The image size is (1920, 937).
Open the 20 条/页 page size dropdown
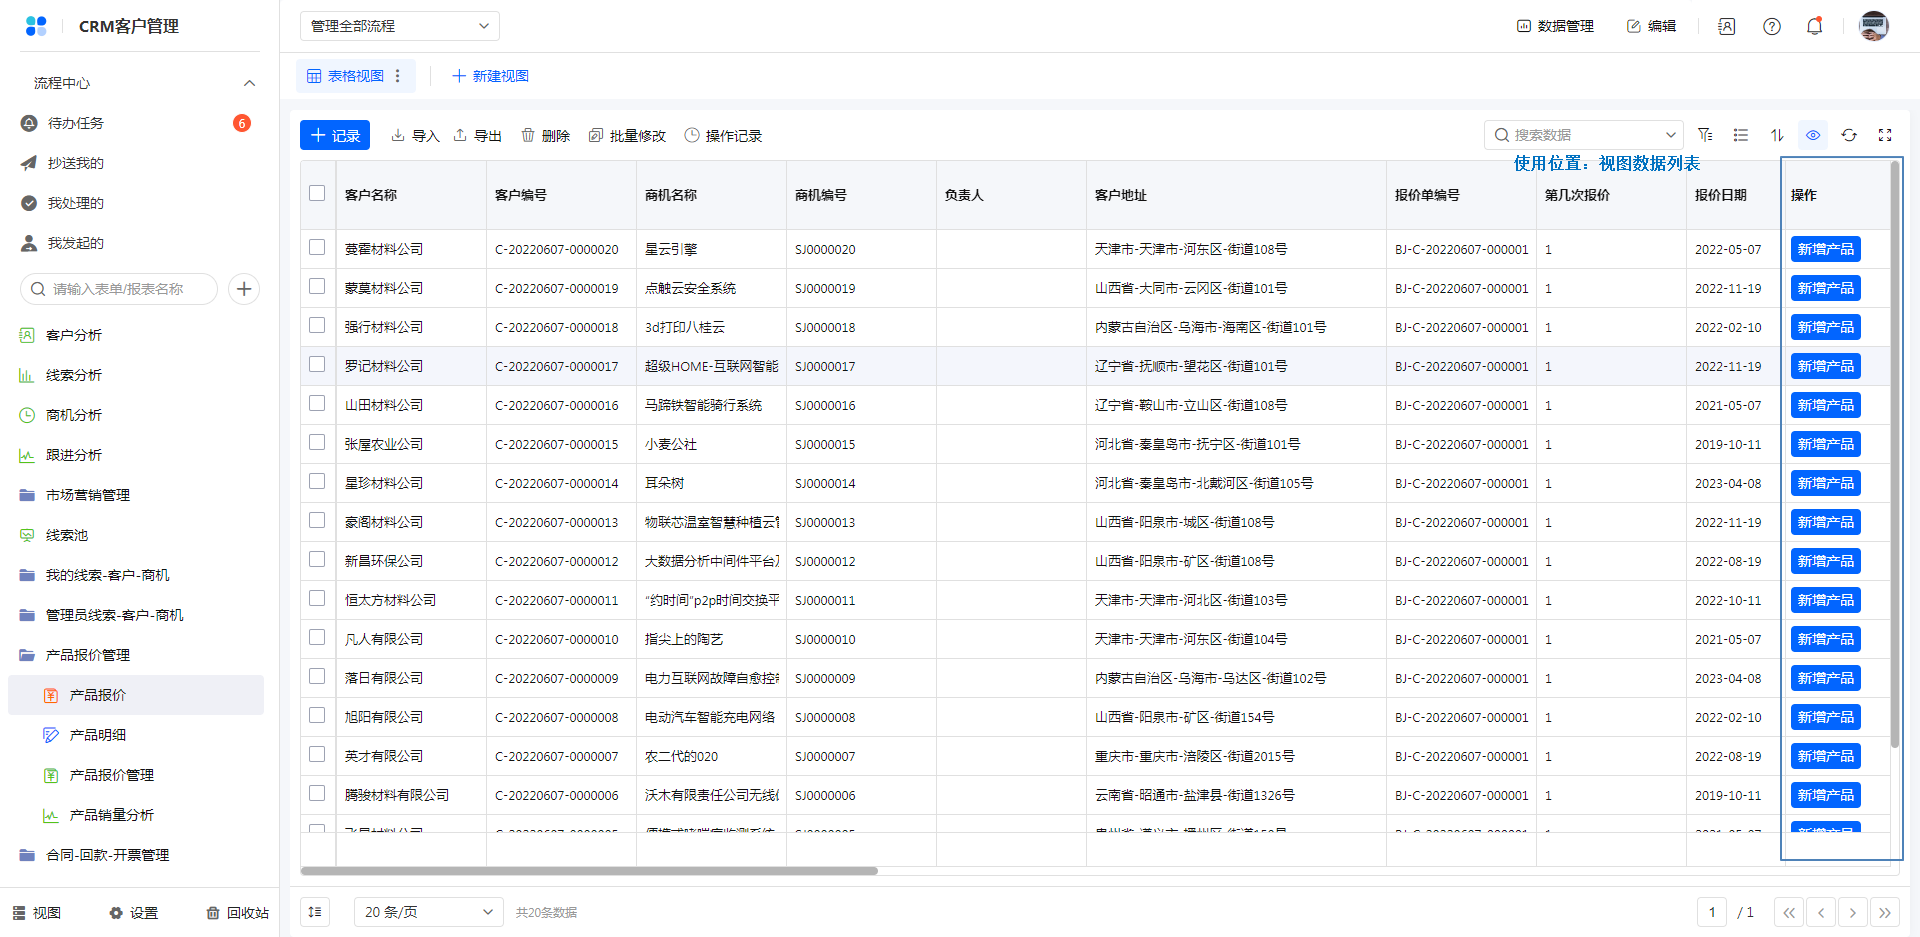pyautogui.click(x=428, y=912)
